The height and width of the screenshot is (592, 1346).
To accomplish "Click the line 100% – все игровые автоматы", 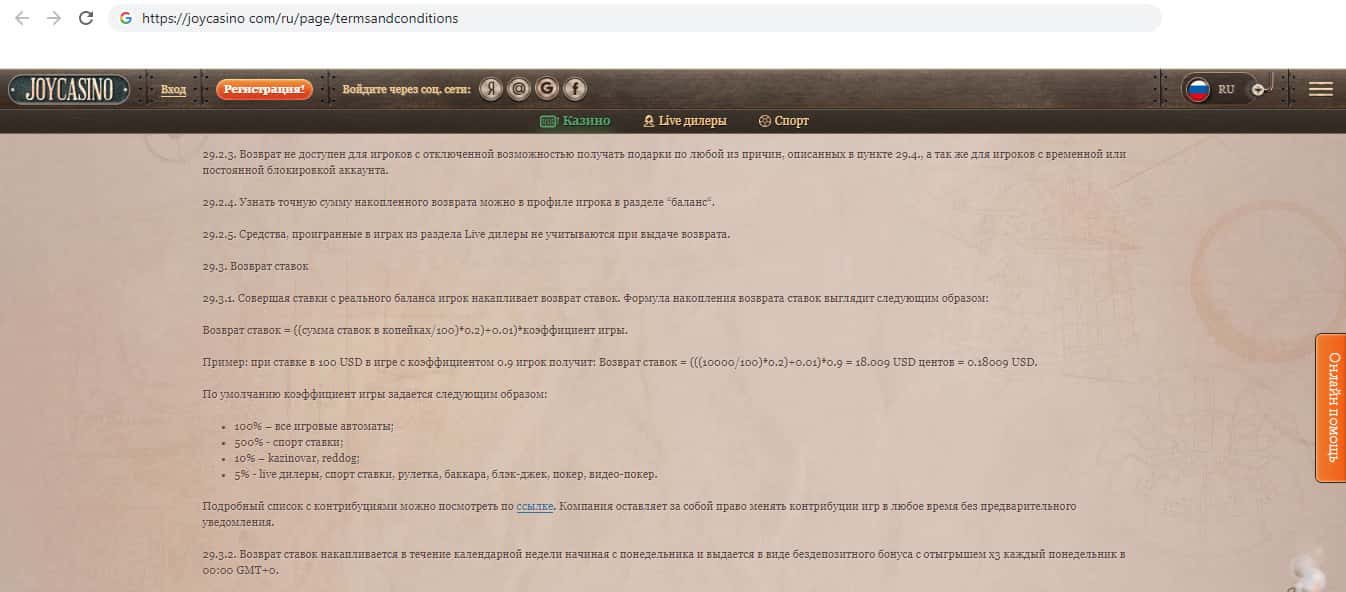I will click(314, 426).
